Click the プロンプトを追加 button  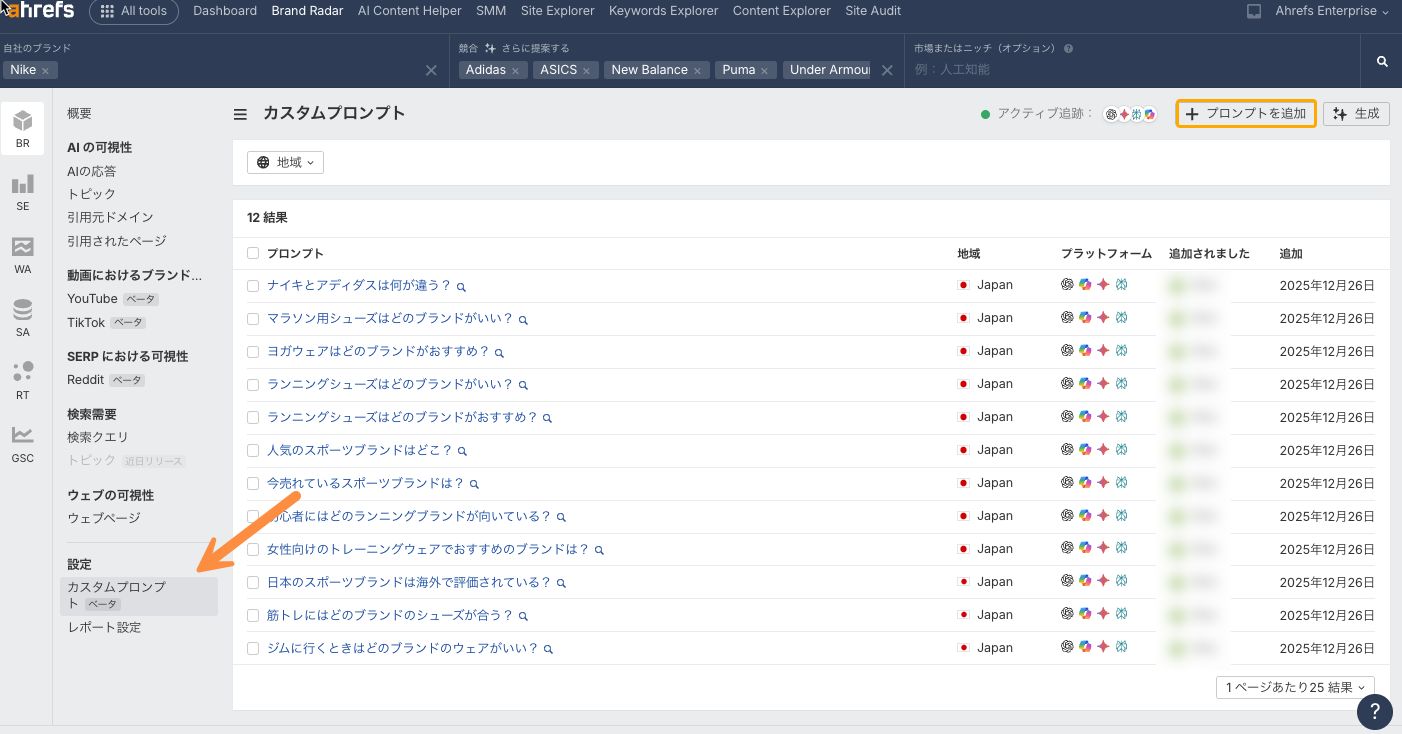tap(1245, 114)
